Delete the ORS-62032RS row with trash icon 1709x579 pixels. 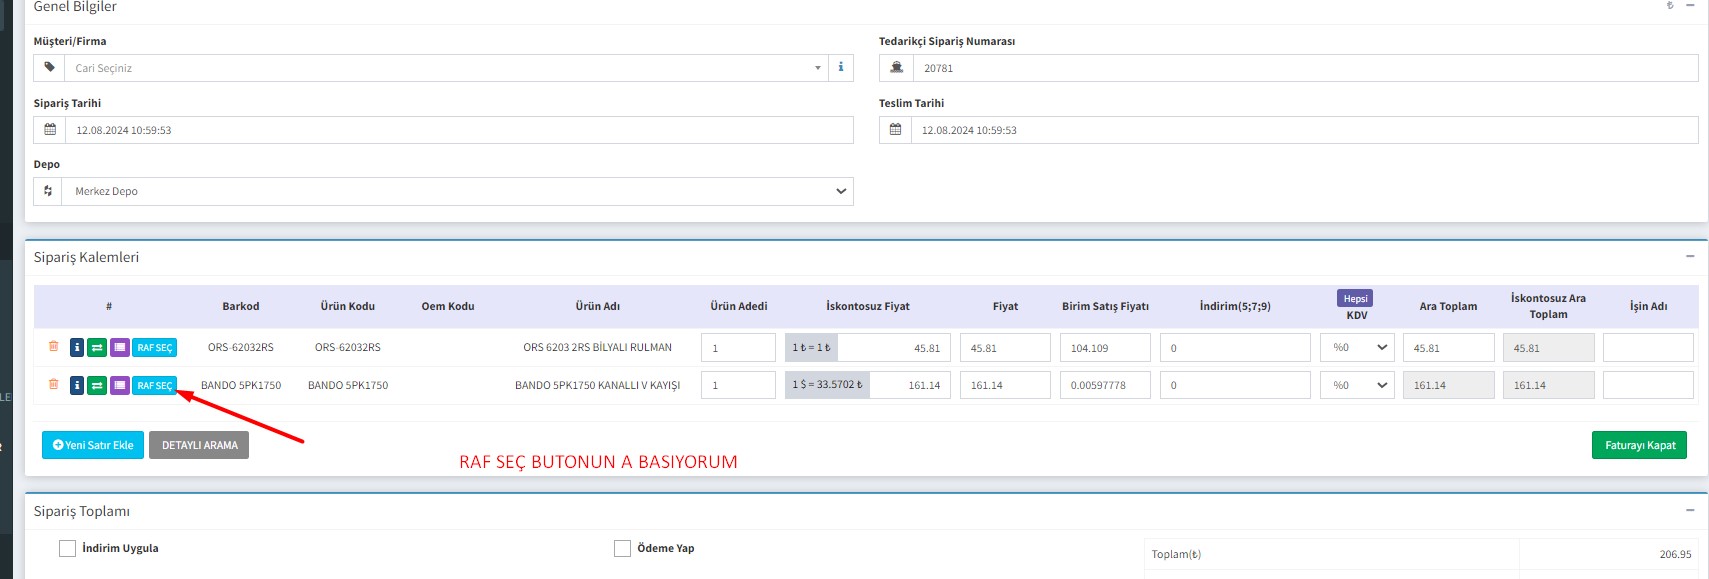(53, 347)
